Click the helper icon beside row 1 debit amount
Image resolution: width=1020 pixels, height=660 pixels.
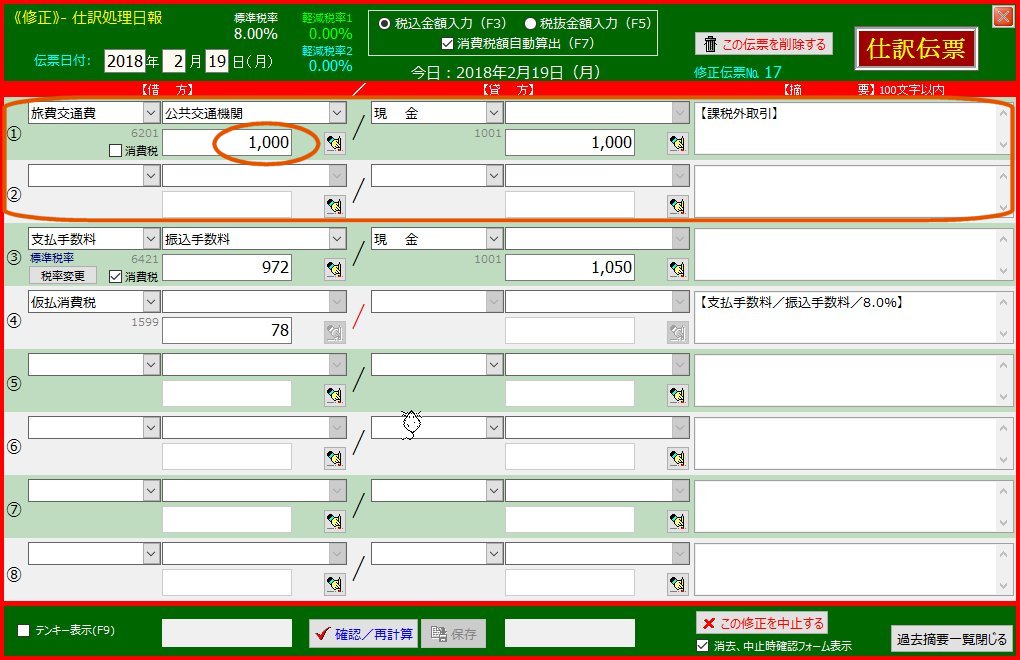coord(334,143)
